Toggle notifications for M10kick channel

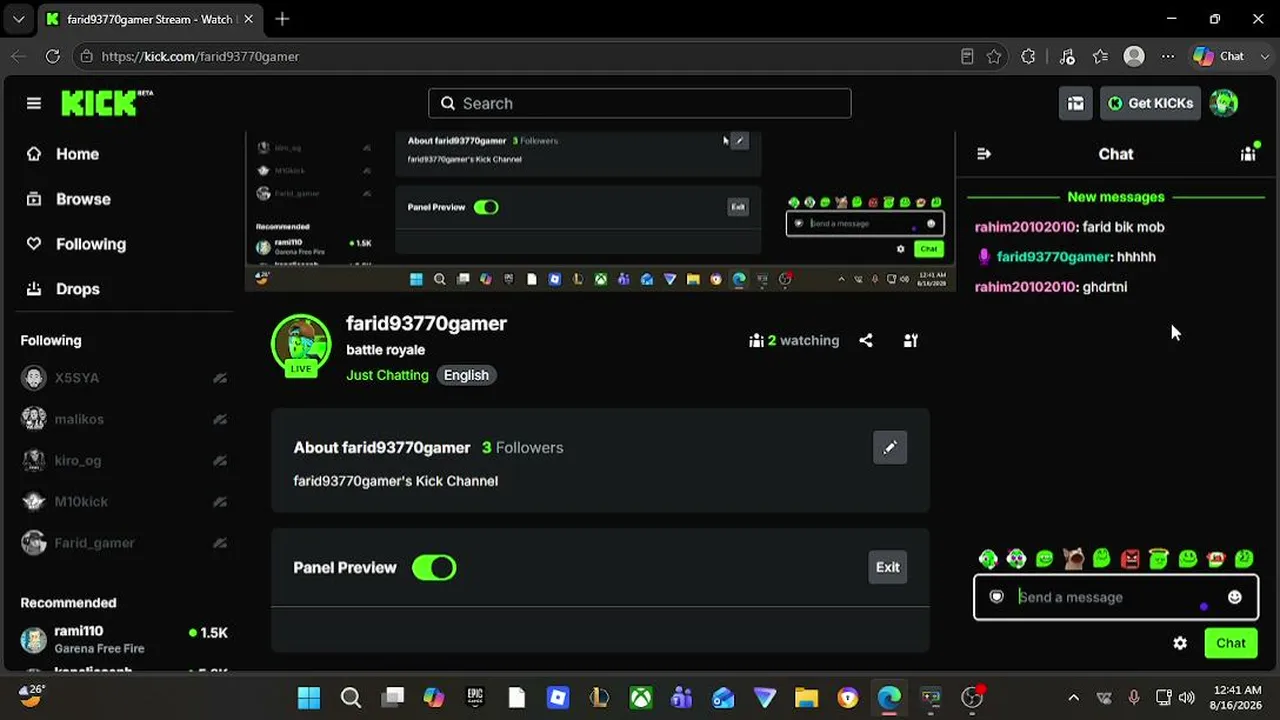(x=220, y=502)
